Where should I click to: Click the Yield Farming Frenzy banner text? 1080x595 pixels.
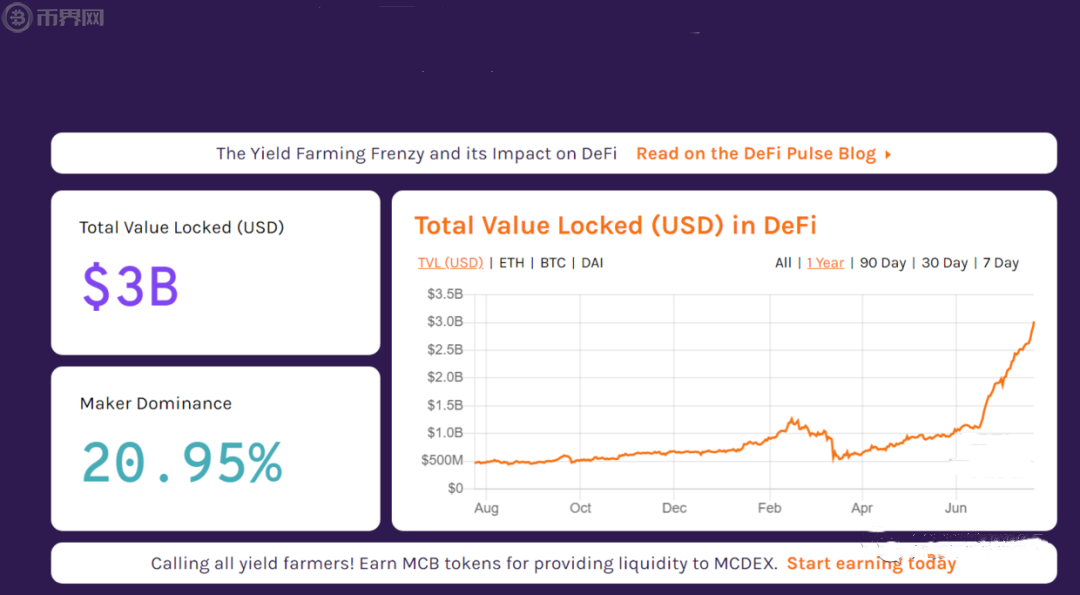[416, 154]
